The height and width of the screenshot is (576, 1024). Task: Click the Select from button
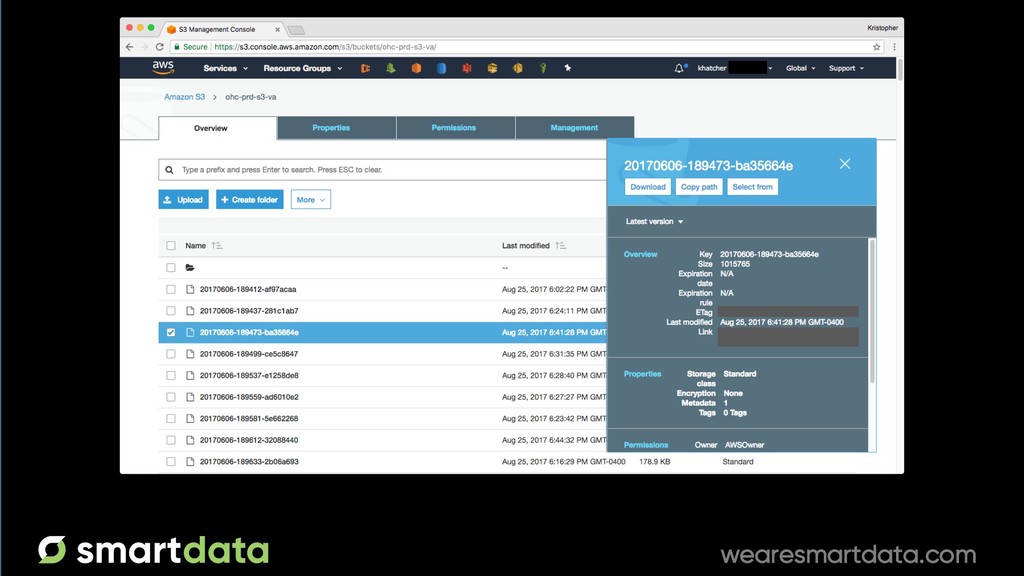pyautogui.click(x=752, y=187)
